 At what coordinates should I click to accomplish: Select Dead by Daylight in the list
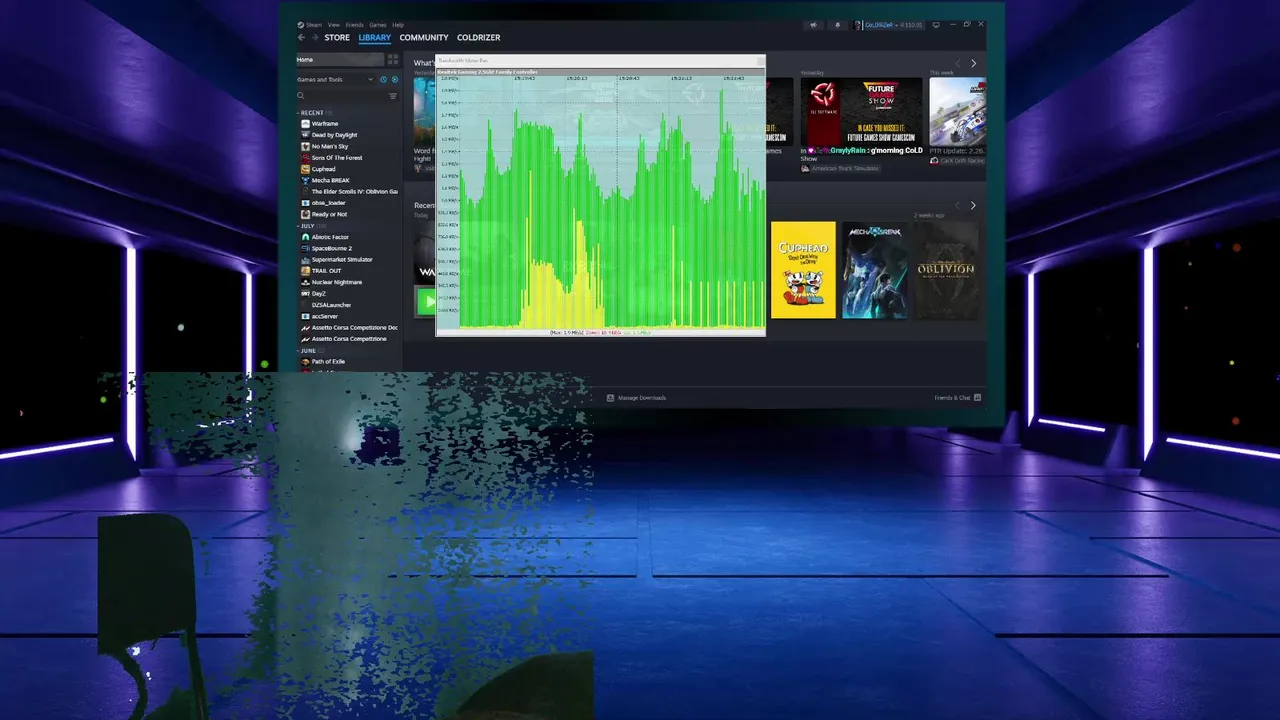(x=334, y=135)
